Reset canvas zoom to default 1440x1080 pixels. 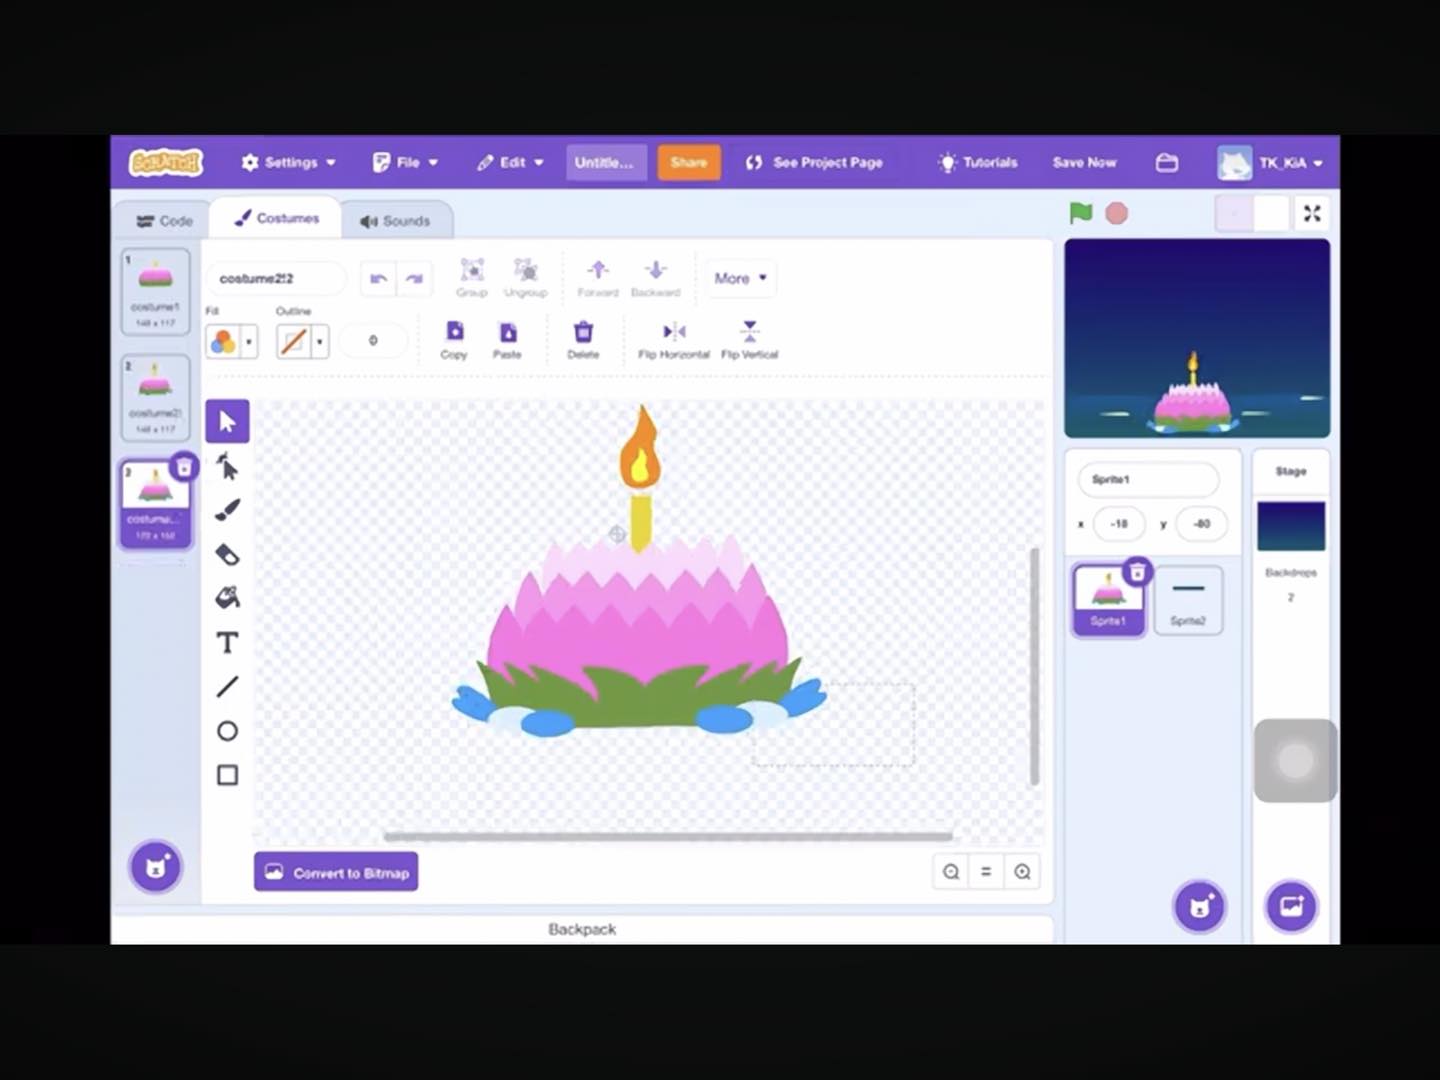pyautogui.click(x=986, y=872)
